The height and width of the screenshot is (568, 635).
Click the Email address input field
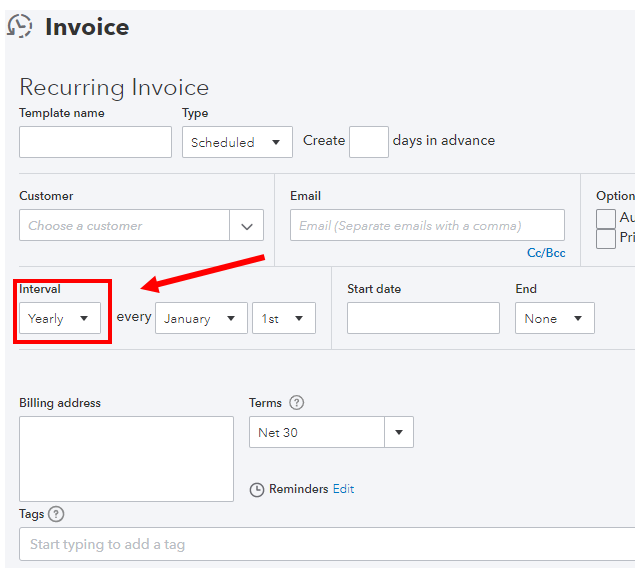(x=427, y=225)
